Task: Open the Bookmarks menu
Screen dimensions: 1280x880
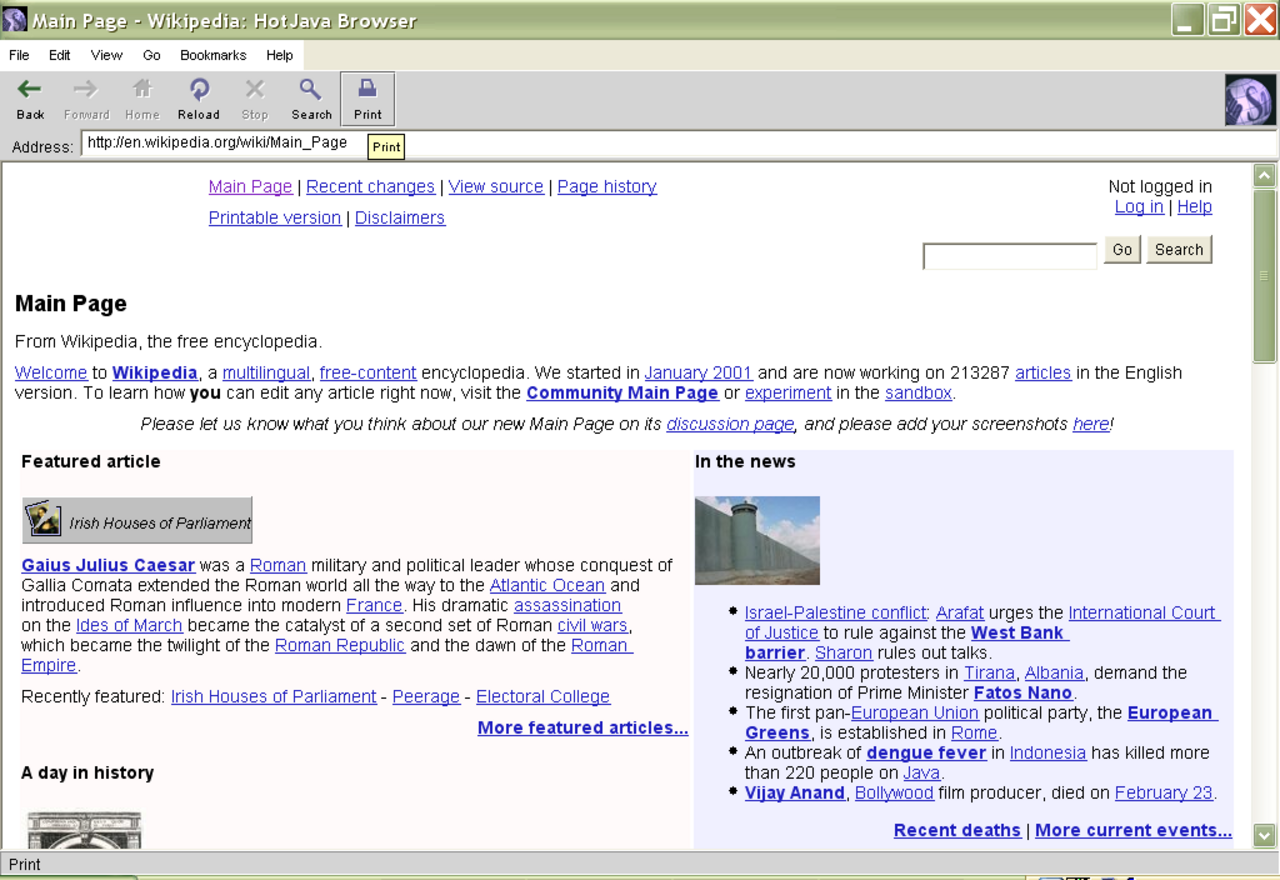Action: pyautogui.click(x=213, y=55)
